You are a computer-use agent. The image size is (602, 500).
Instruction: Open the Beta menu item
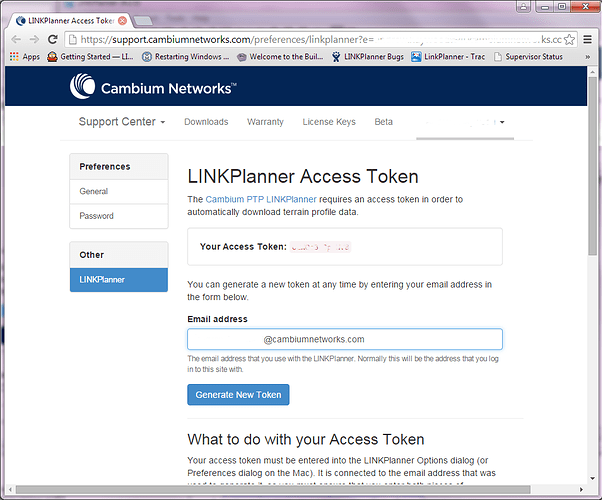(x=384, y=122)
